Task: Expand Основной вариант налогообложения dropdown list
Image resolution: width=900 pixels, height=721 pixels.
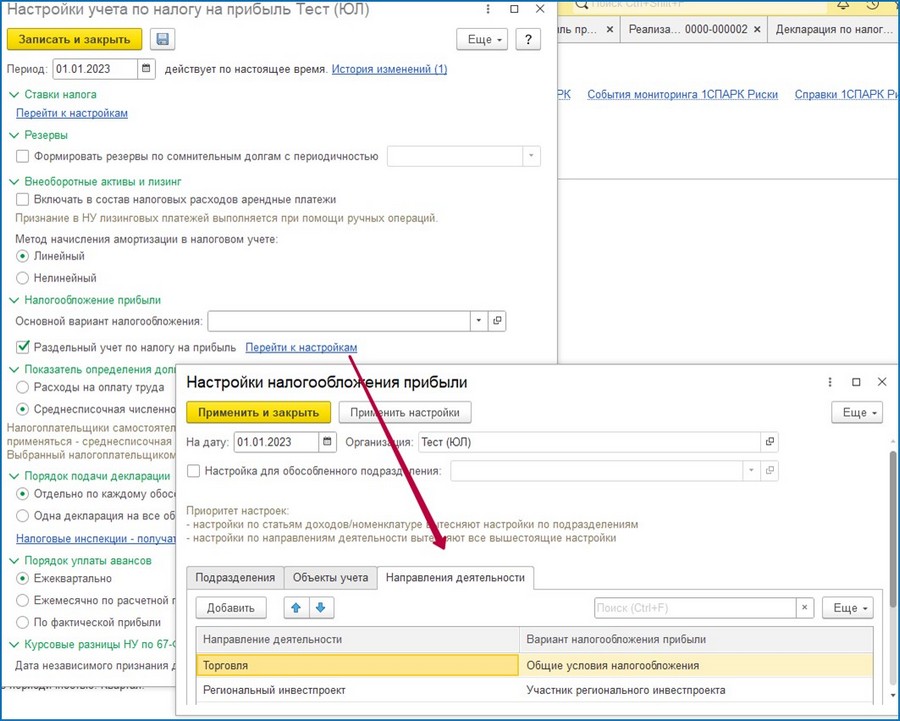Action: 479,321
